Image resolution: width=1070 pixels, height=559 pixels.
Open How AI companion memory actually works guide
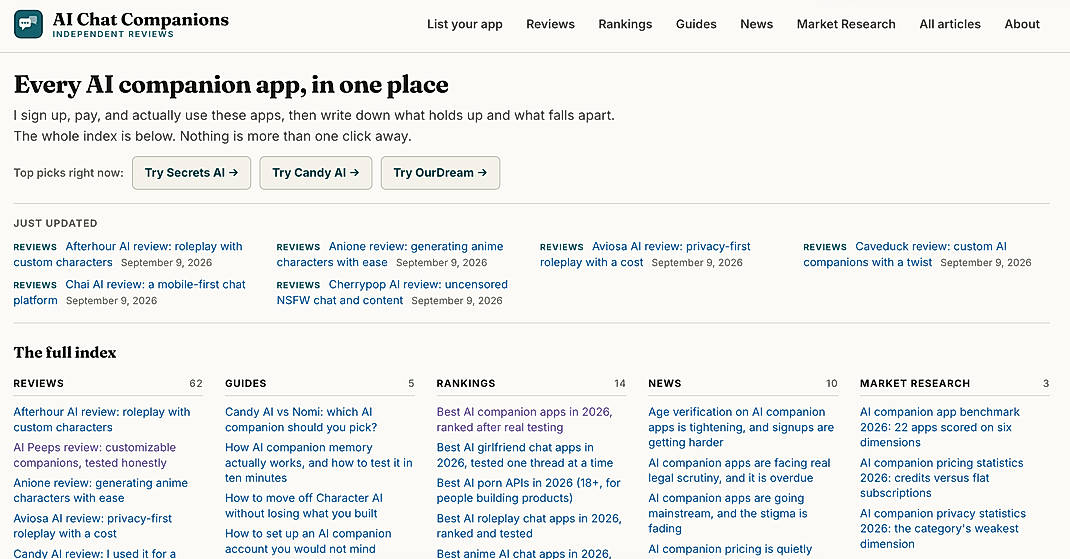319,462
